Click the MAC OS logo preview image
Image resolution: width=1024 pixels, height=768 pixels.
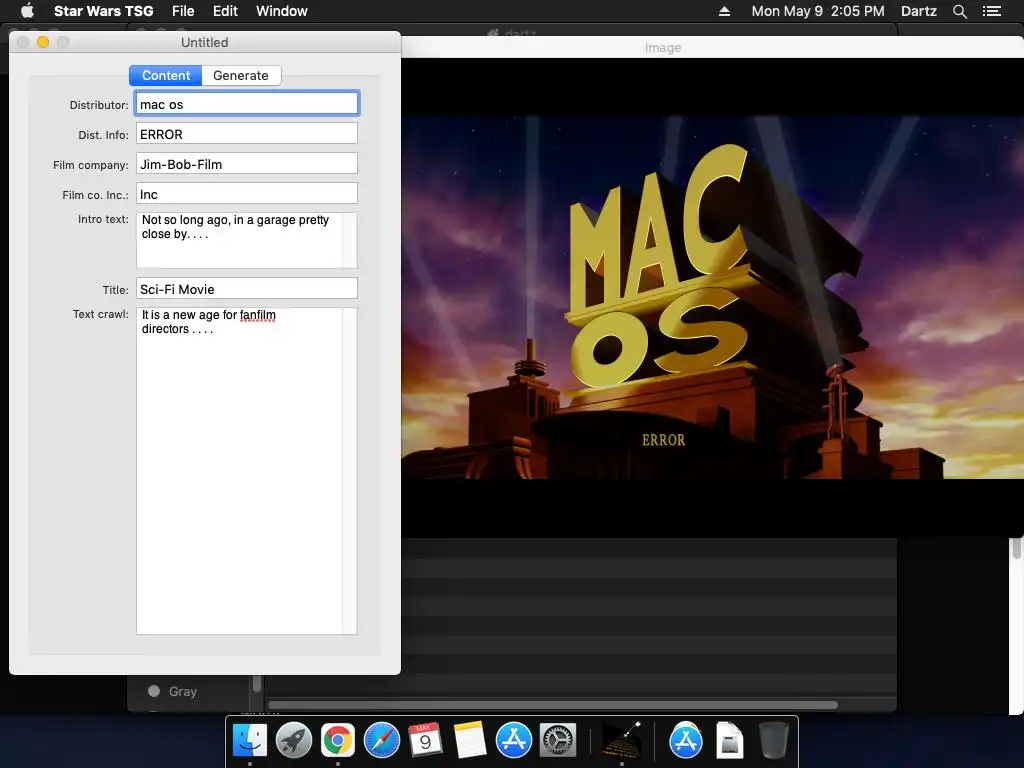point(712,297)
